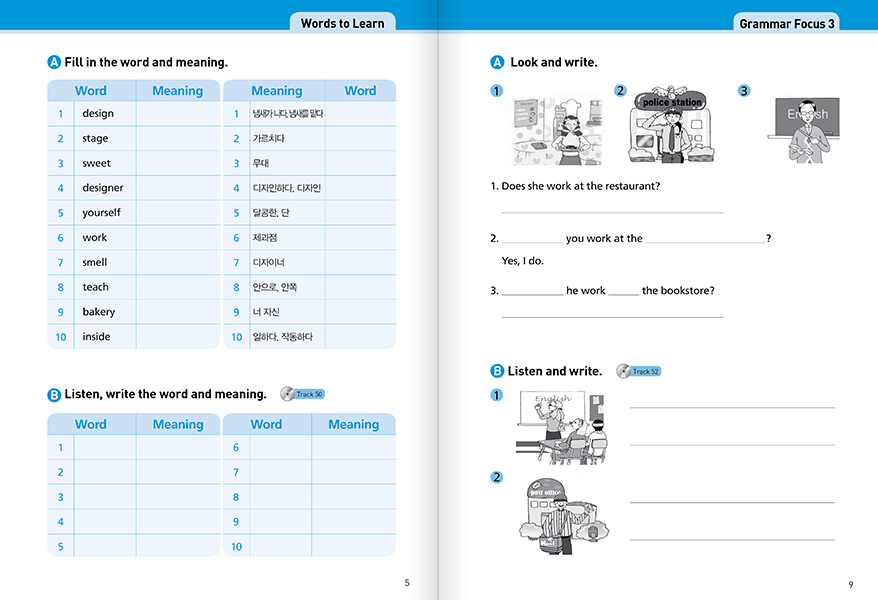878x600 pixels.
Task: Click the Word cell in row 1 of the listening table
Action: pyautogui.click(x=104, y=448)
